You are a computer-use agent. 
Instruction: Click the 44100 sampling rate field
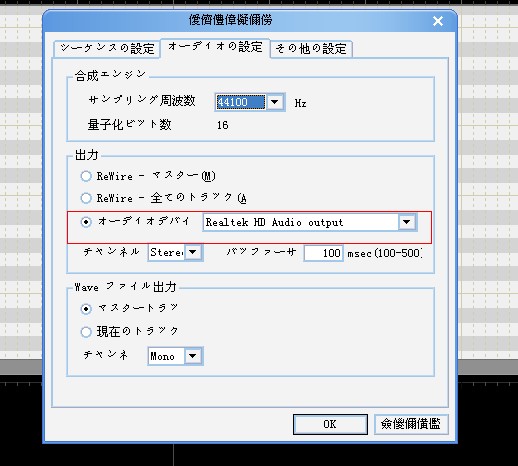(241, 102)
